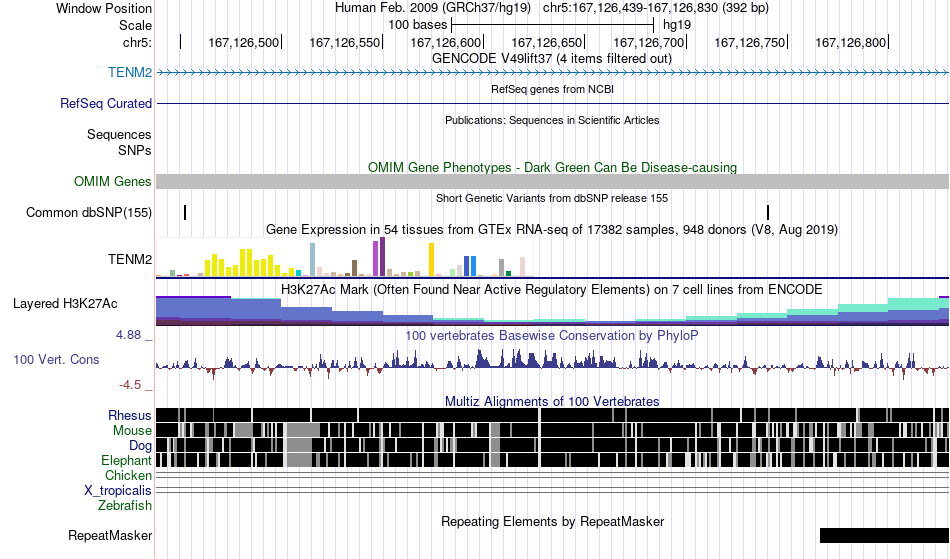950x559 pixels.
Task: Click the black RepeatMasker element block
Action: [x=885, y=535]
